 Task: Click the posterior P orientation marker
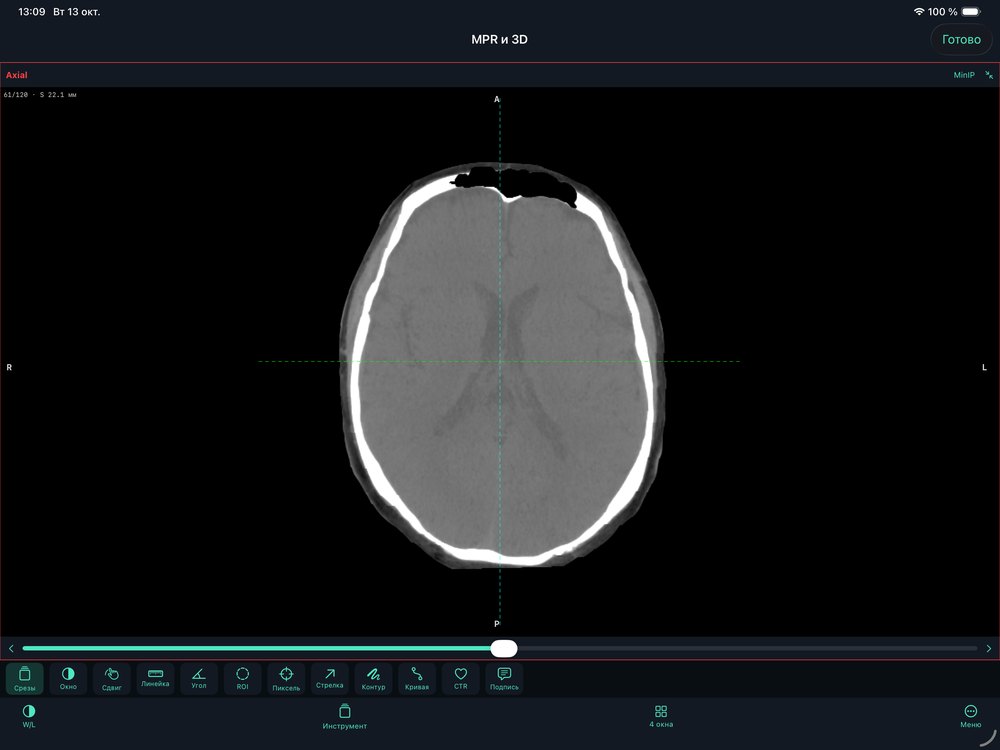tap(497, 624)
